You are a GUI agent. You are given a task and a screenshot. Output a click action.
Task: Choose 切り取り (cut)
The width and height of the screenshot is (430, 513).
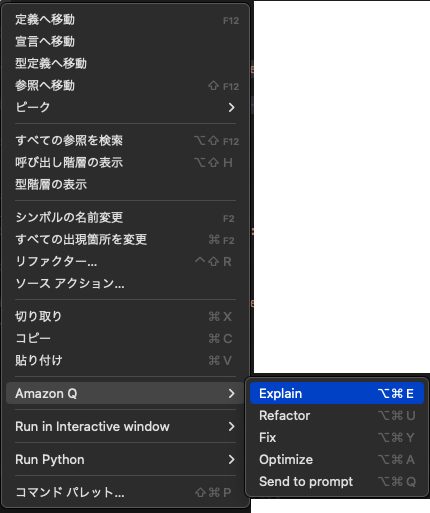click(125, 317)
